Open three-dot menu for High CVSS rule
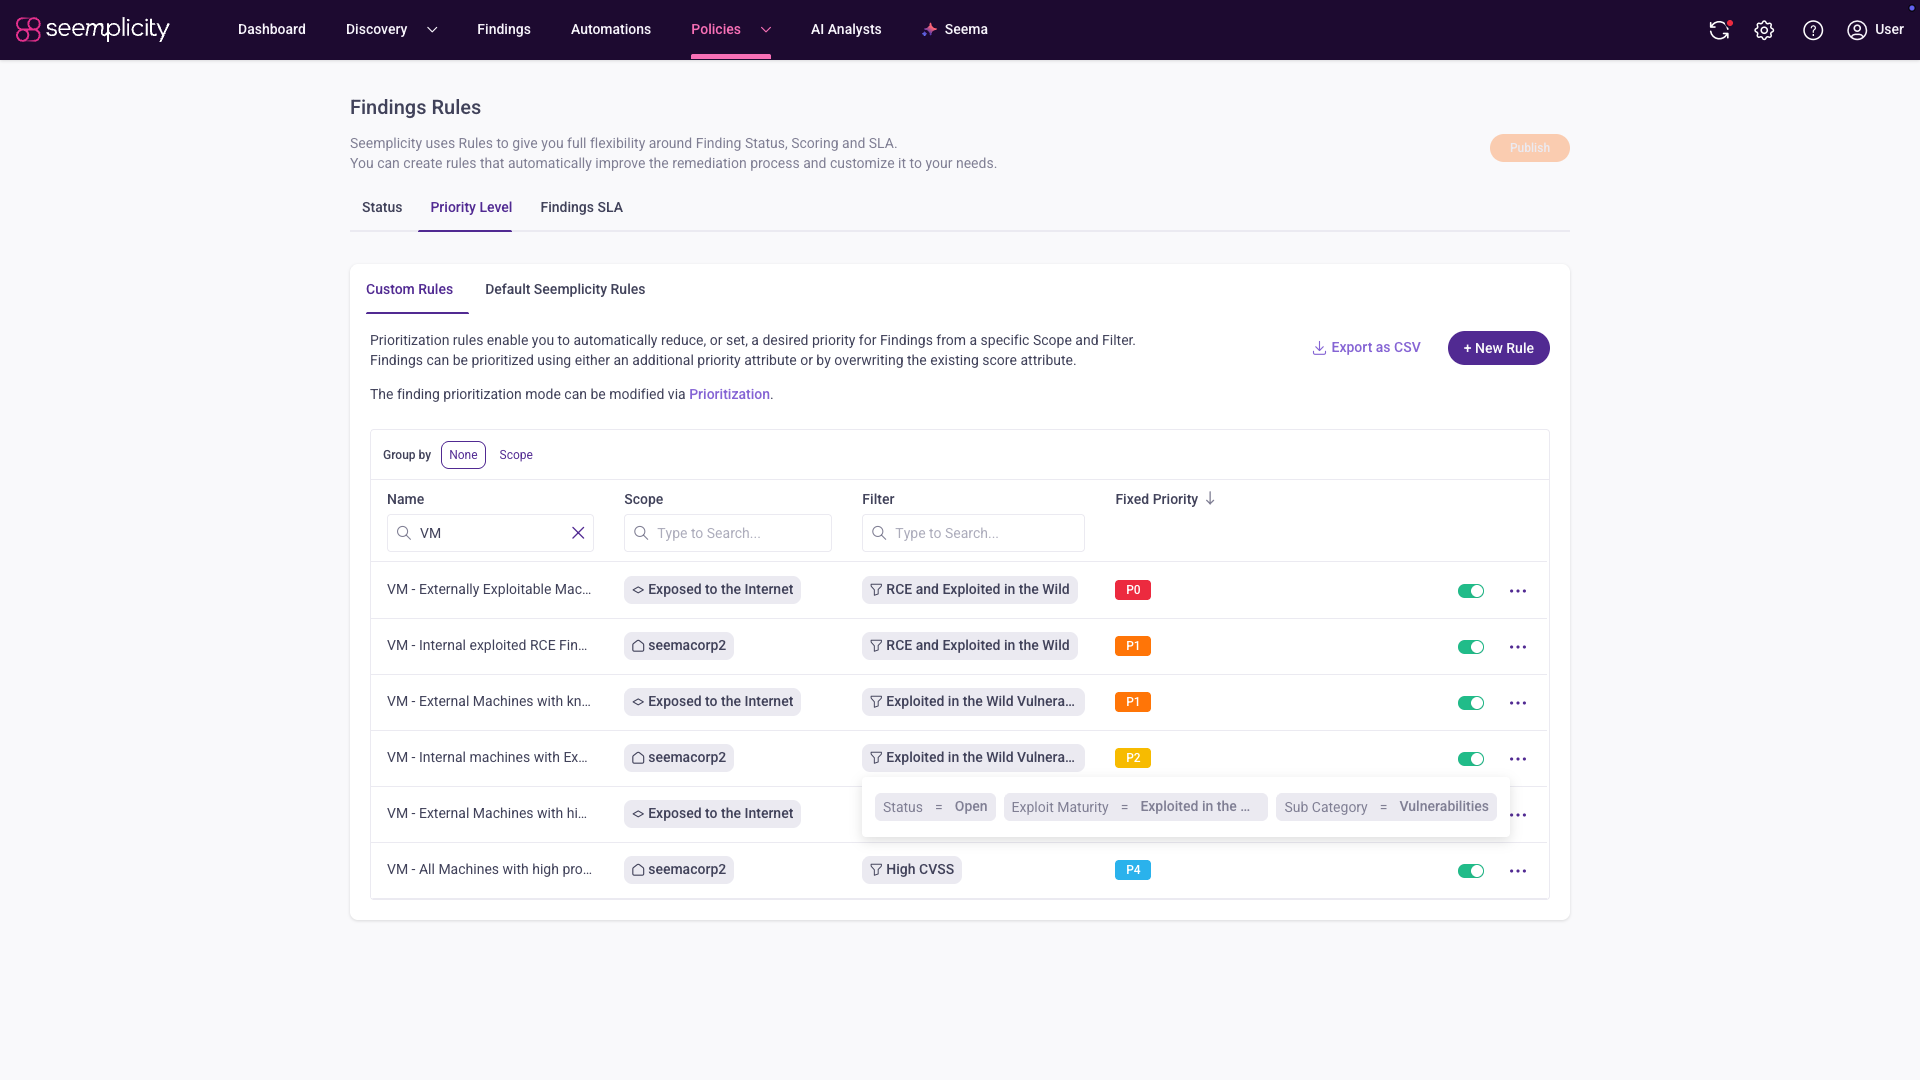 [x=1518, y=871]
